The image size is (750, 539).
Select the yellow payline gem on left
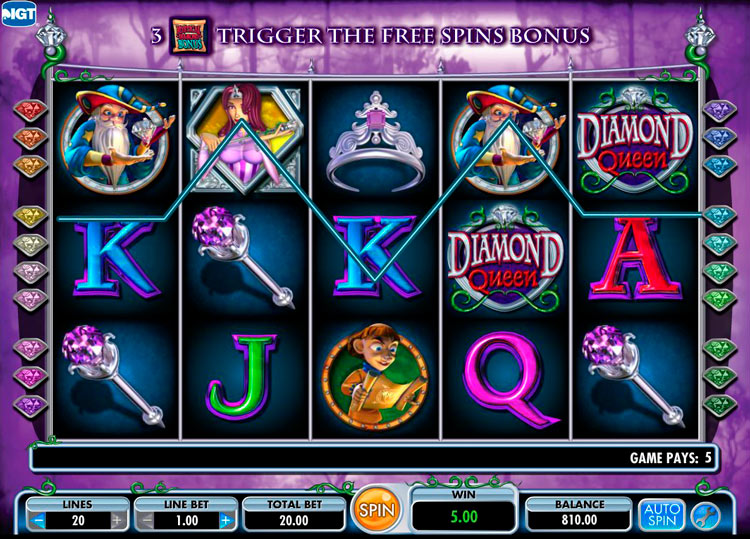click(x=30, y=216)
